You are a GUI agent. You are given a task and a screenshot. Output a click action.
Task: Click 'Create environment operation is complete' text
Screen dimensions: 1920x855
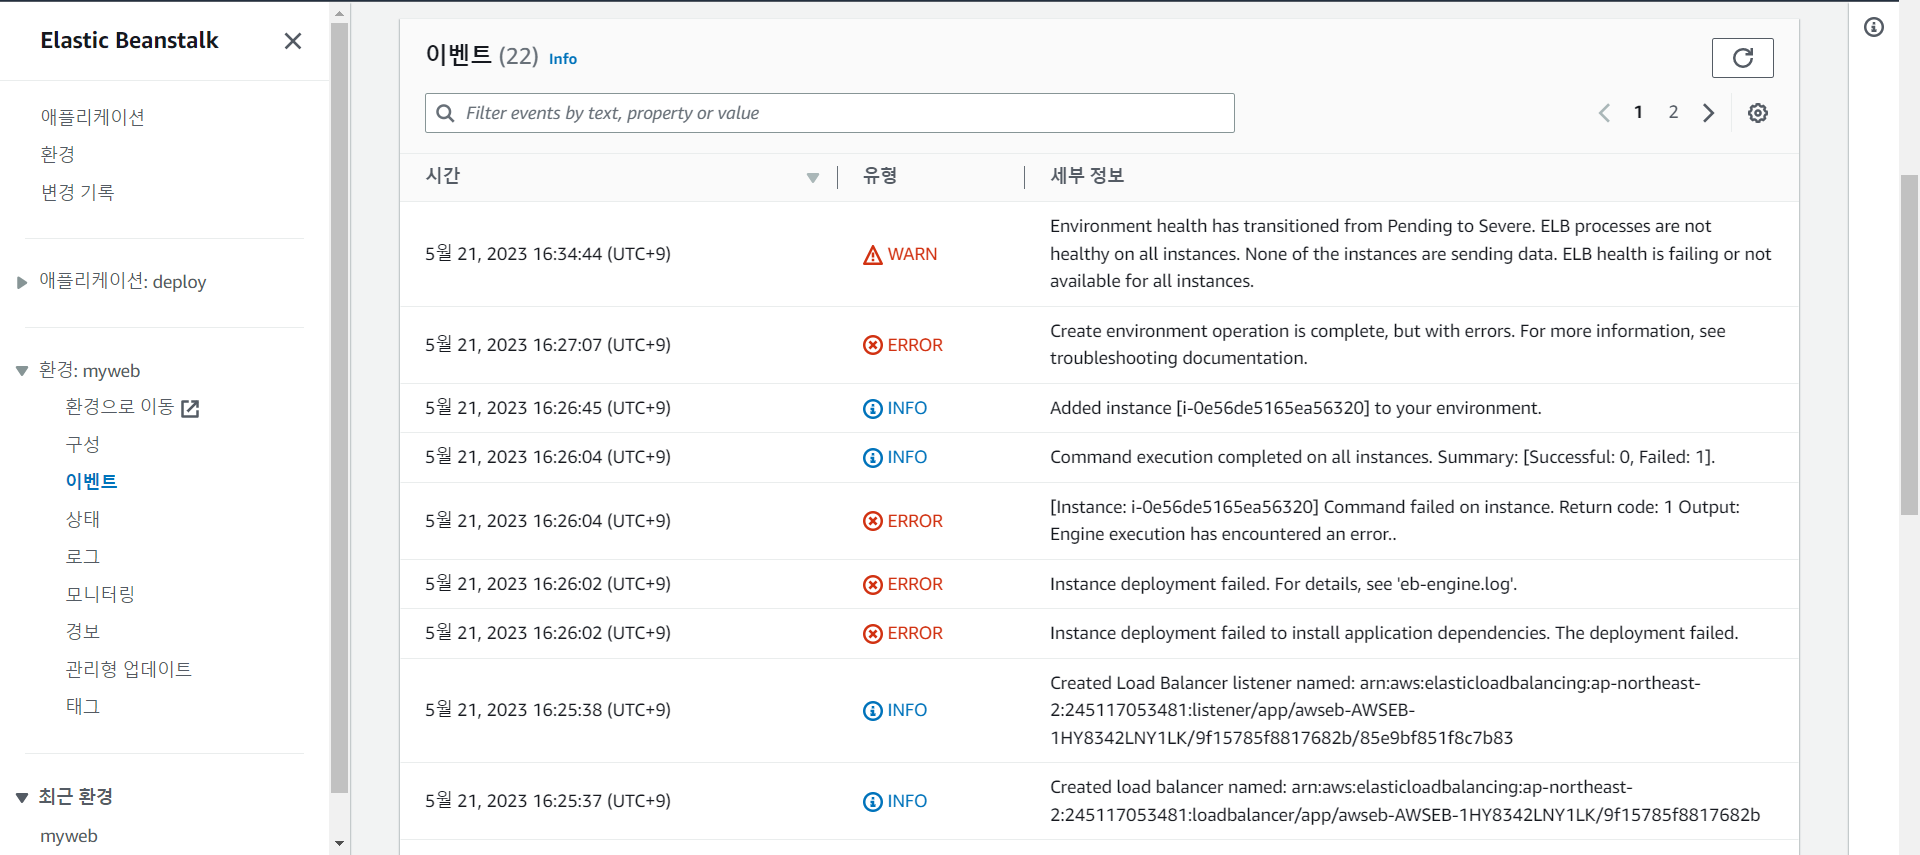pos(1388,345)
